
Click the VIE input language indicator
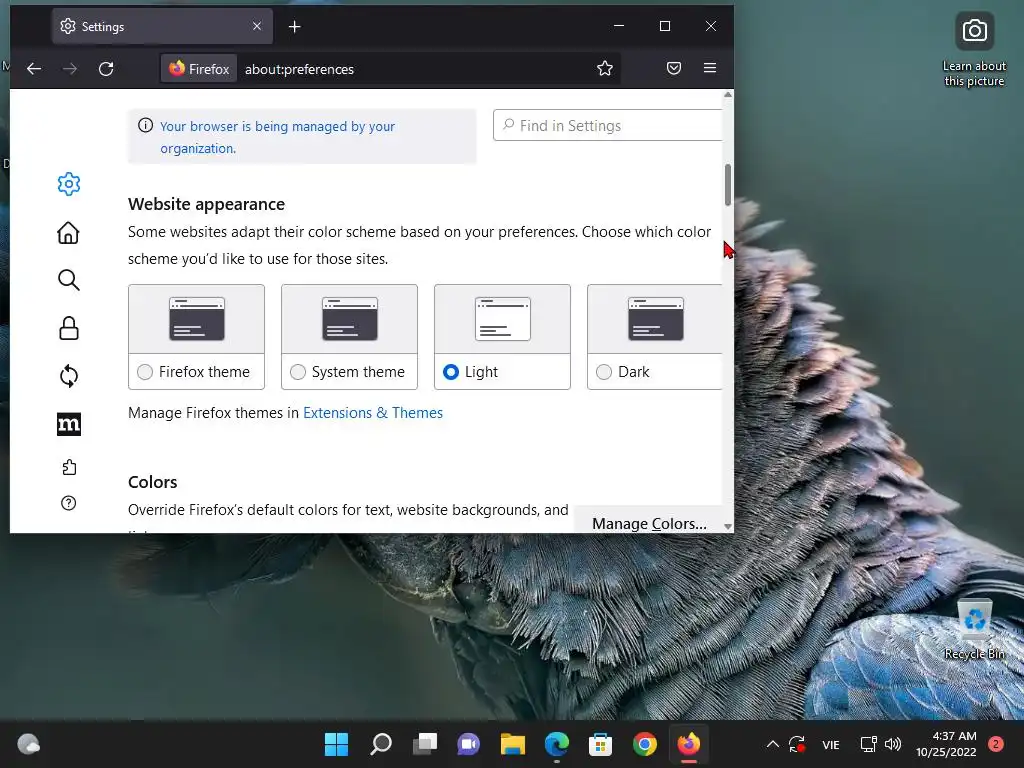point(831,744)
